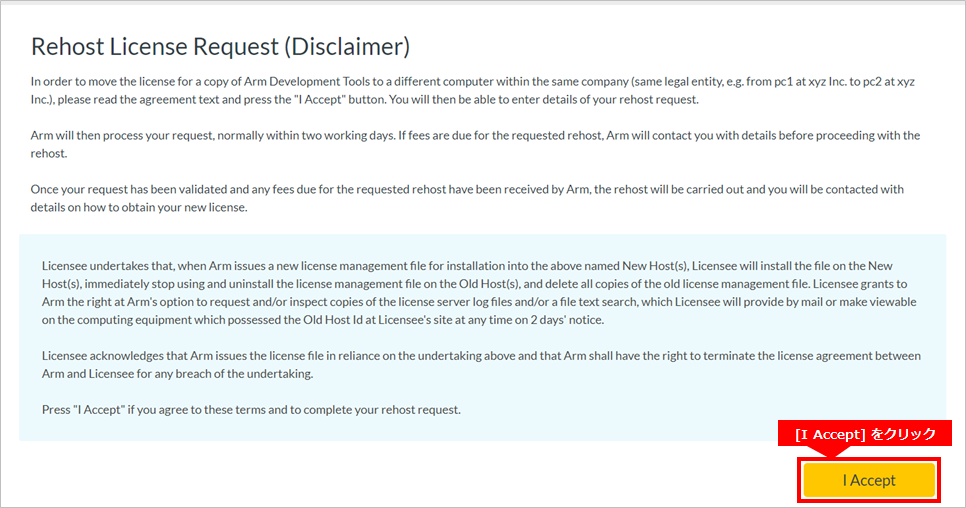Click the sentence "If fees are due for the requested rehost"

tap(500, 135)
